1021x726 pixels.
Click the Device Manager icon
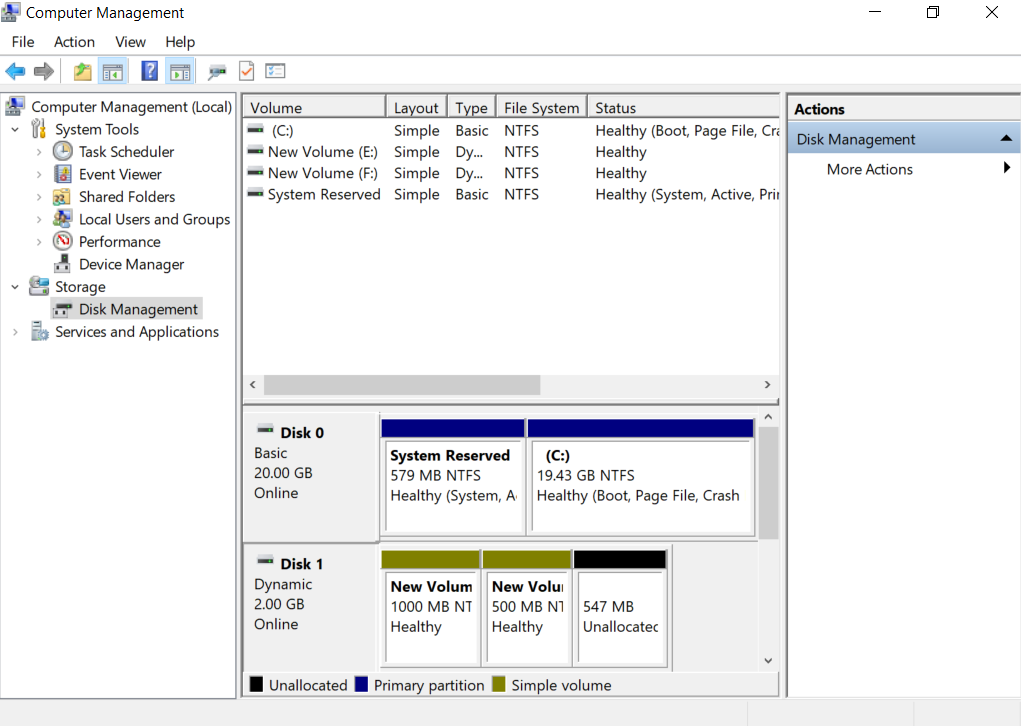(63, 264)
